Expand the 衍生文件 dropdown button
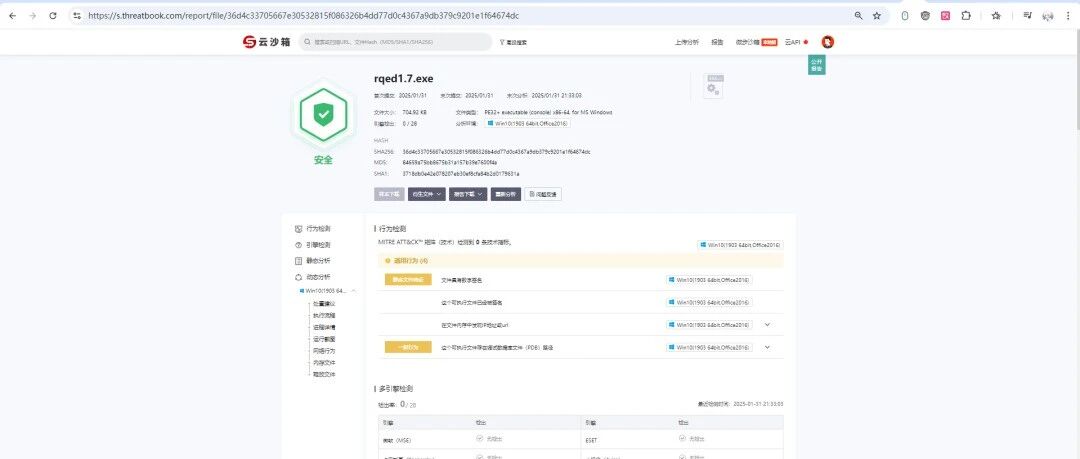1080x459 pixels. [x=426, y=194]
